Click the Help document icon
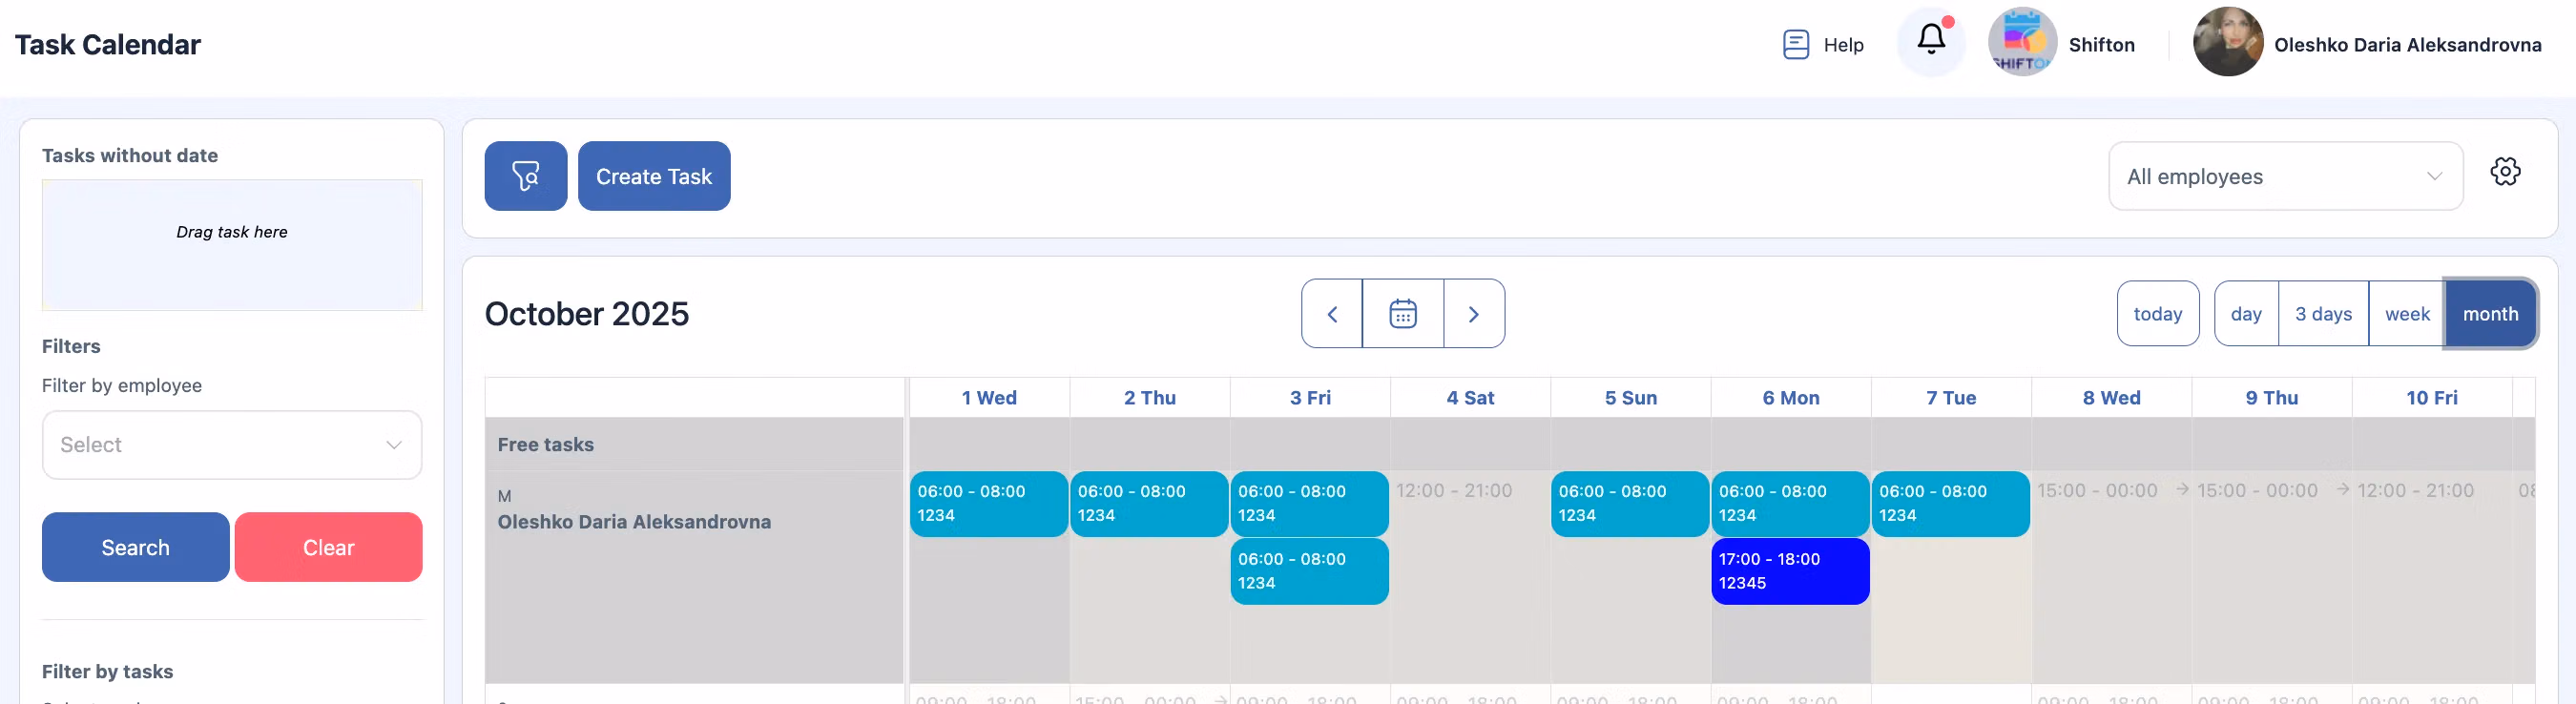Image resolution: width=2576 pixels, height=704 pixels. click(1795, 45)
